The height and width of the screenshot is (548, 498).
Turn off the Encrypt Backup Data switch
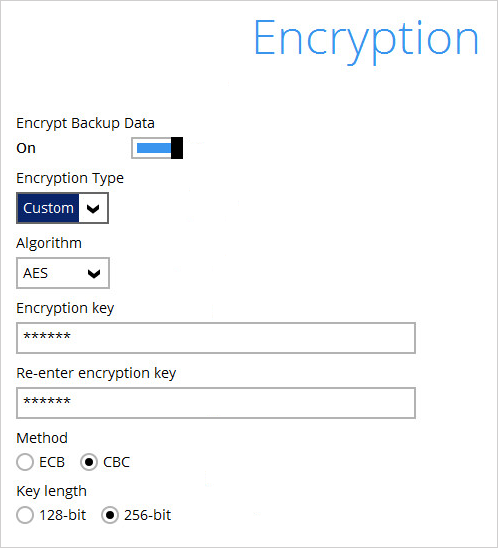(157, 148)
